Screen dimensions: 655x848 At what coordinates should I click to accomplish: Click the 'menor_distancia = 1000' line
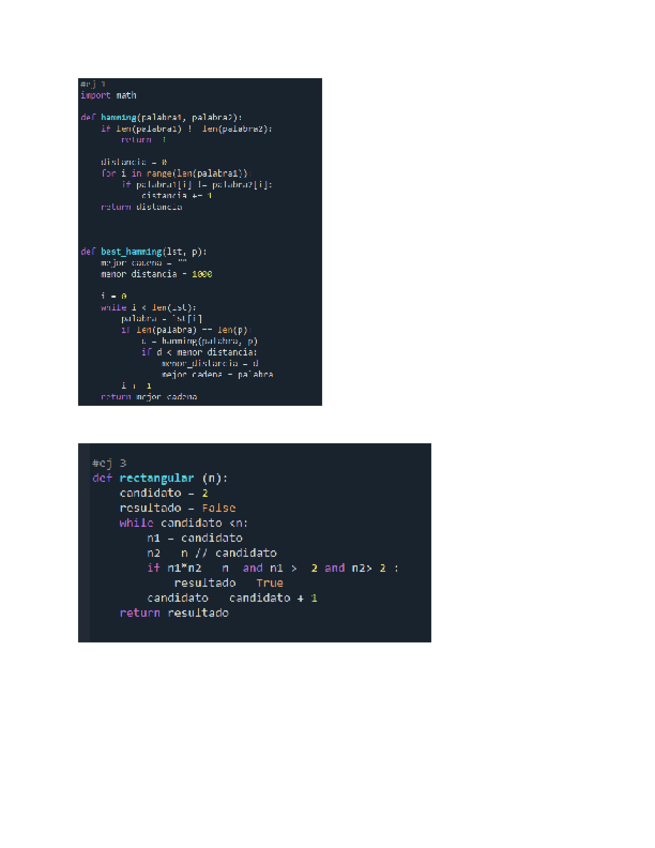156,274
